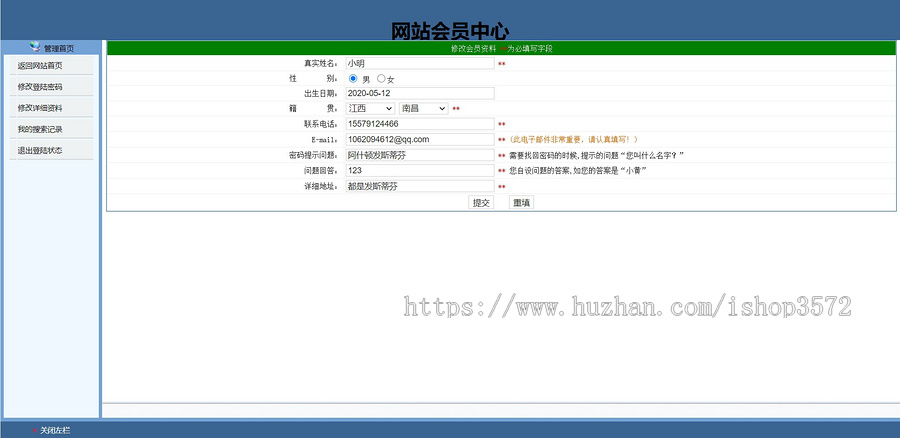The height and width of the screenshot is (438, 900).
Task: Reset the form with 重填 button
Action: [x=521, y=203]
